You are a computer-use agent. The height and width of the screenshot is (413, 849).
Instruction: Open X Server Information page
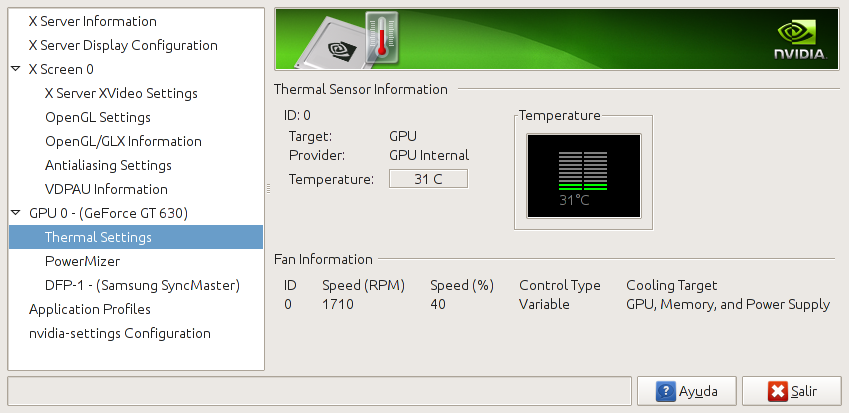[x=92, y=21]
